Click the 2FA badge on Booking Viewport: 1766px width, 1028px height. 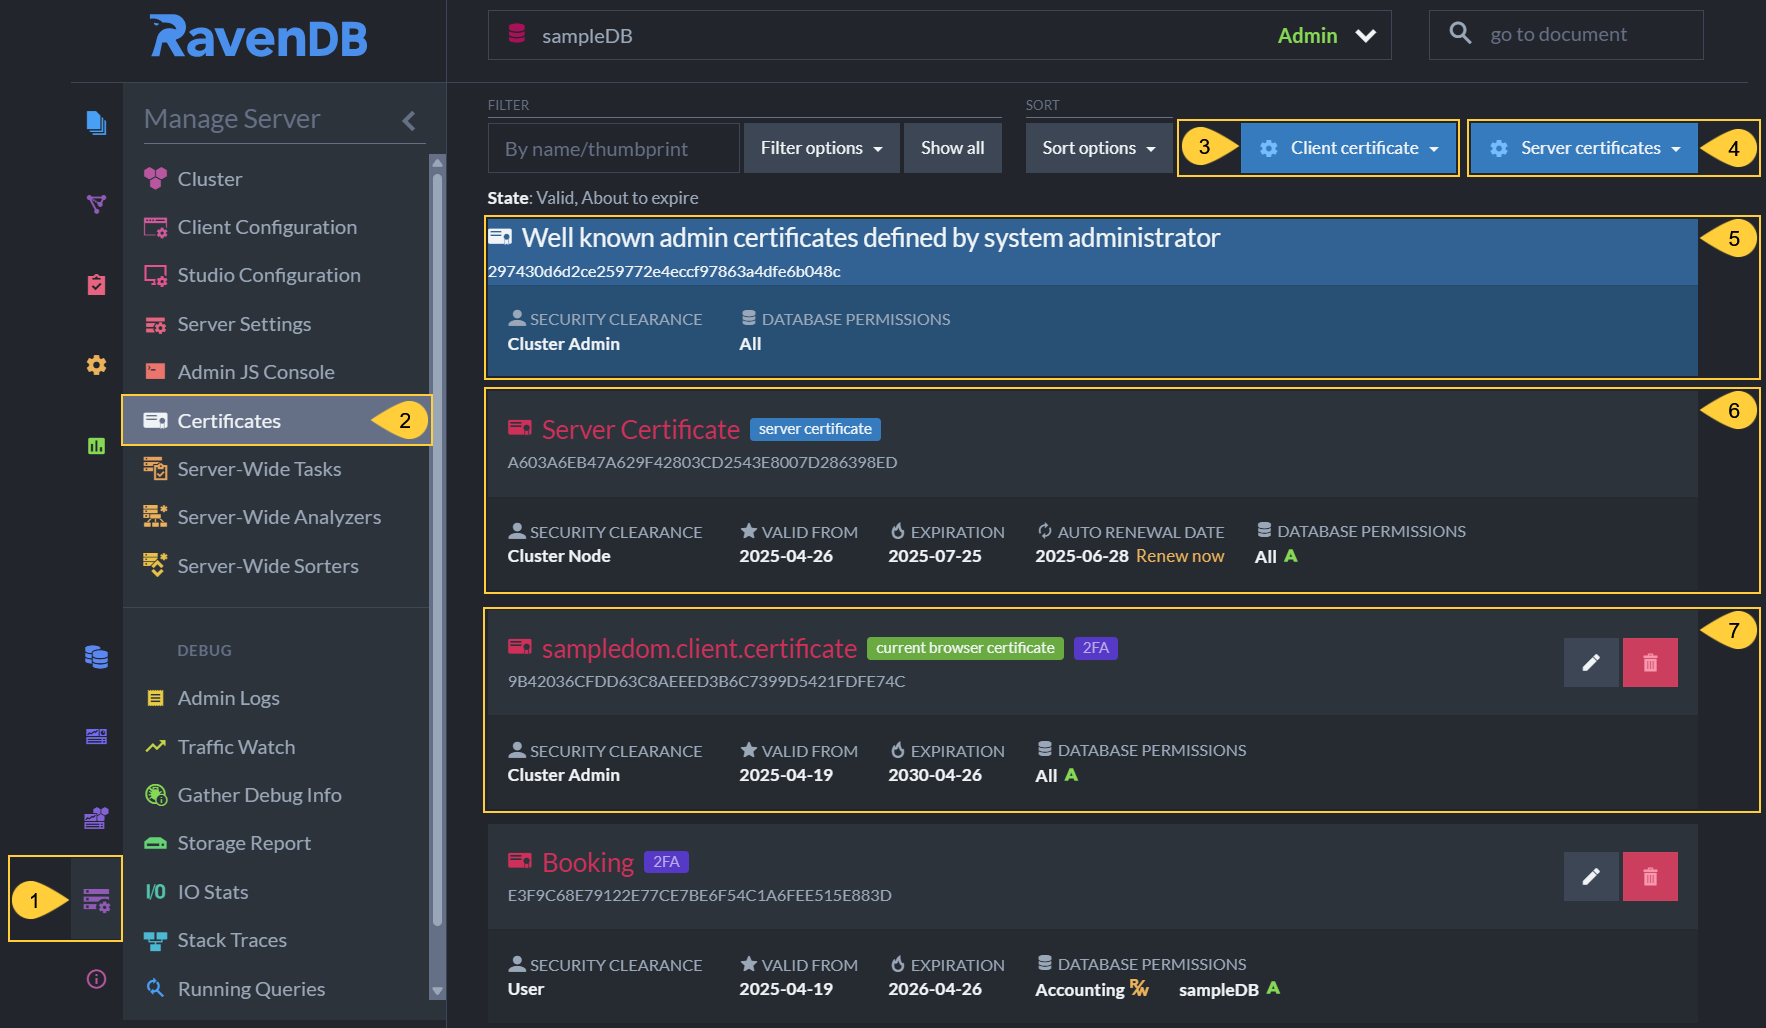click(x=666, y=862)
